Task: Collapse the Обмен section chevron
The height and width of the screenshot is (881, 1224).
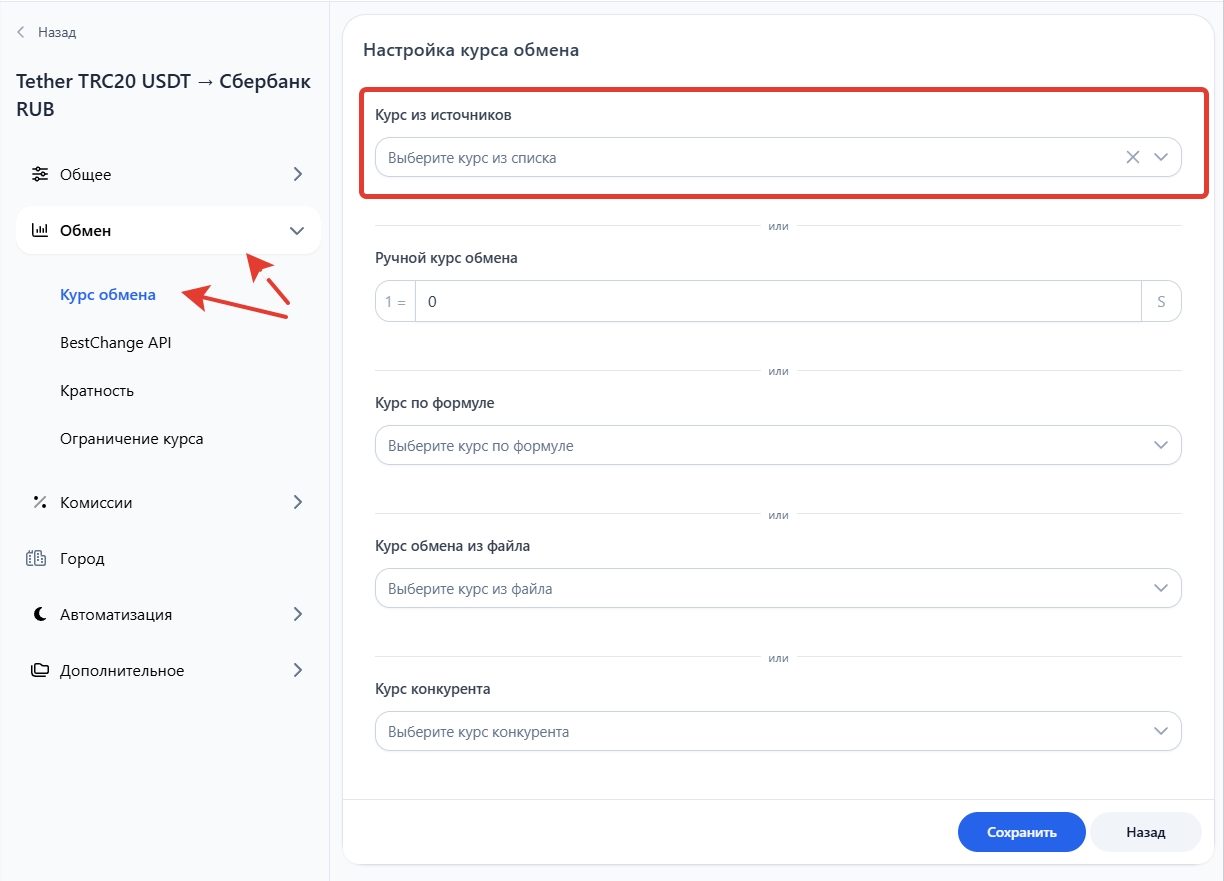Action: (x=296, y=231)
